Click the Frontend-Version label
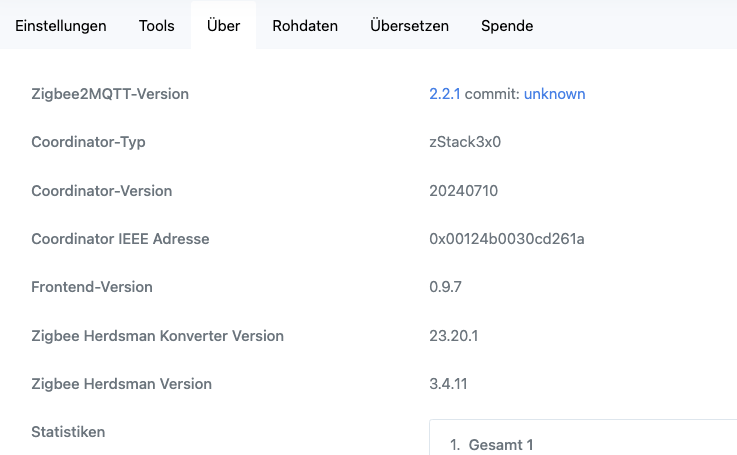The width and height of the screenshot is (737, 455). coord(92,287)
